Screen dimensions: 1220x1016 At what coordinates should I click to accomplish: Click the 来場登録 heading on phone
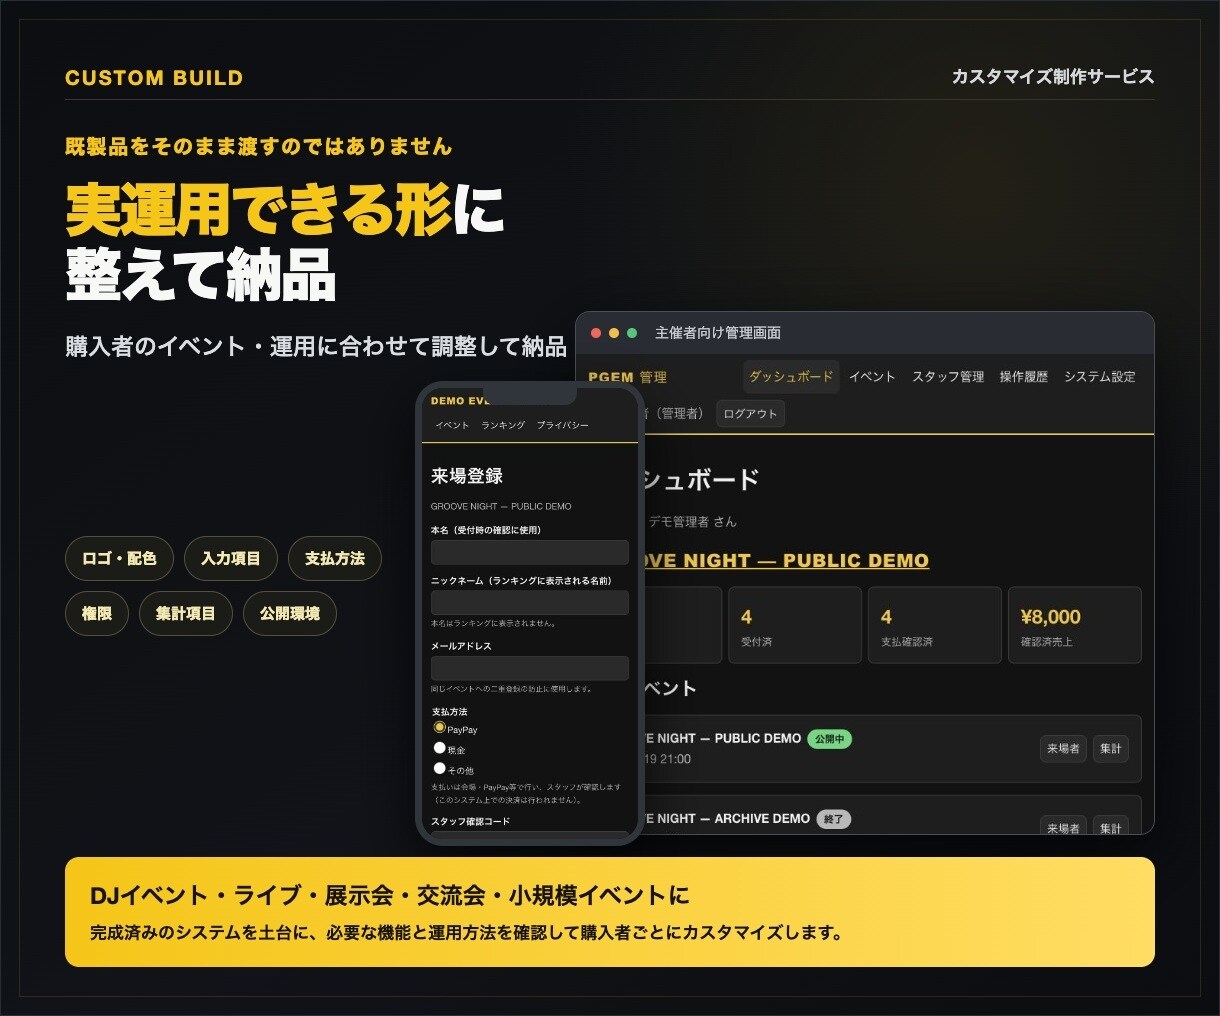pyautogui.click(x=467, y=476)
